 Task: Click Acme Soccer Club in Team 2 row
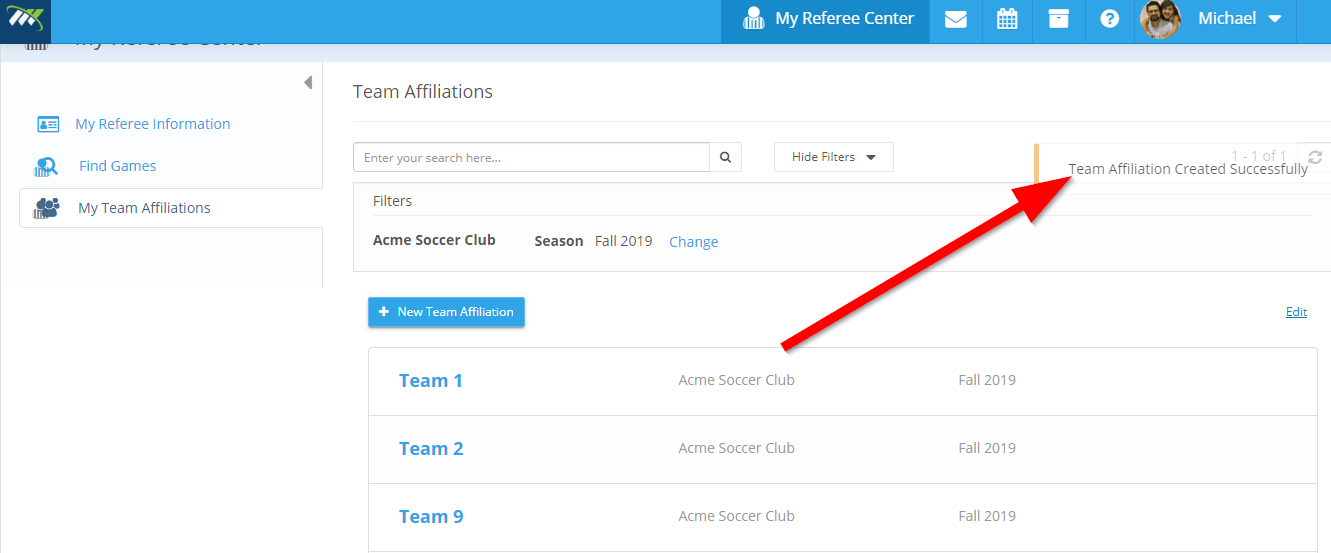pyautogui.click(x=737, y=448)
